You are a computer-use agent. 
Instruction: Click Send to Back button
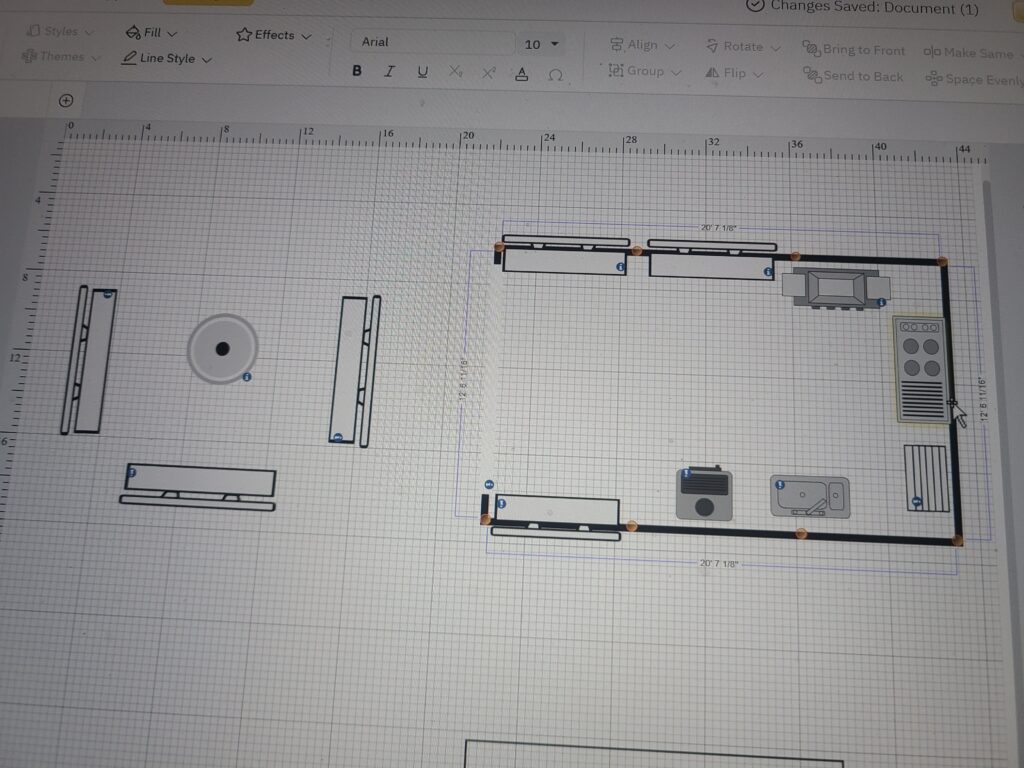(853, 76)
